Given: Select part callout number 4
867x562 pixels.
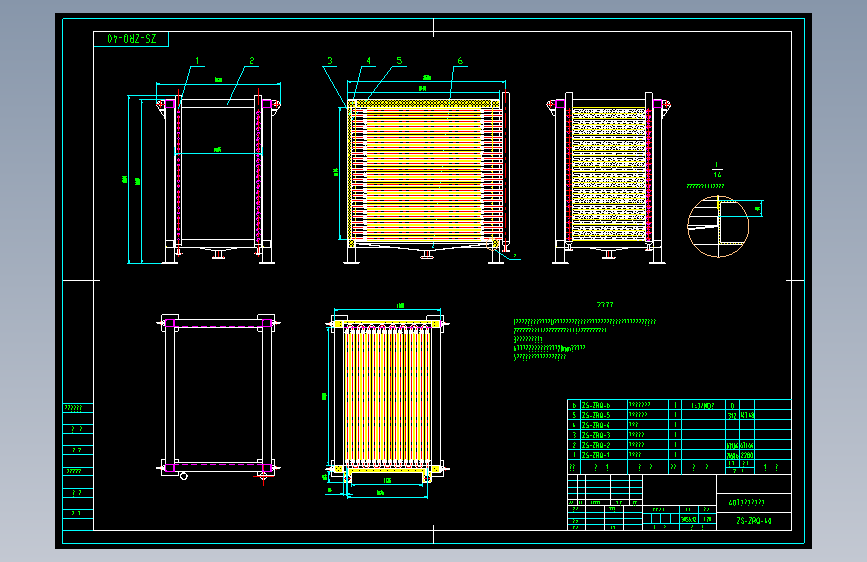Looking at the screenshot, I should pyautogui.click(x=368, y=61).
